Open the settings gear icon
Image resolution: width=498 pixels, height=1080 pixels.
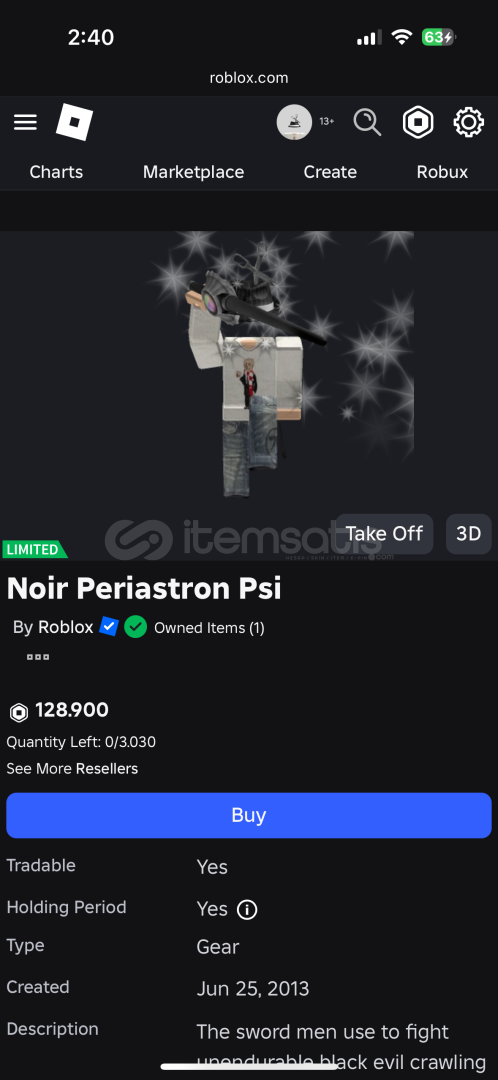[468, 123]
